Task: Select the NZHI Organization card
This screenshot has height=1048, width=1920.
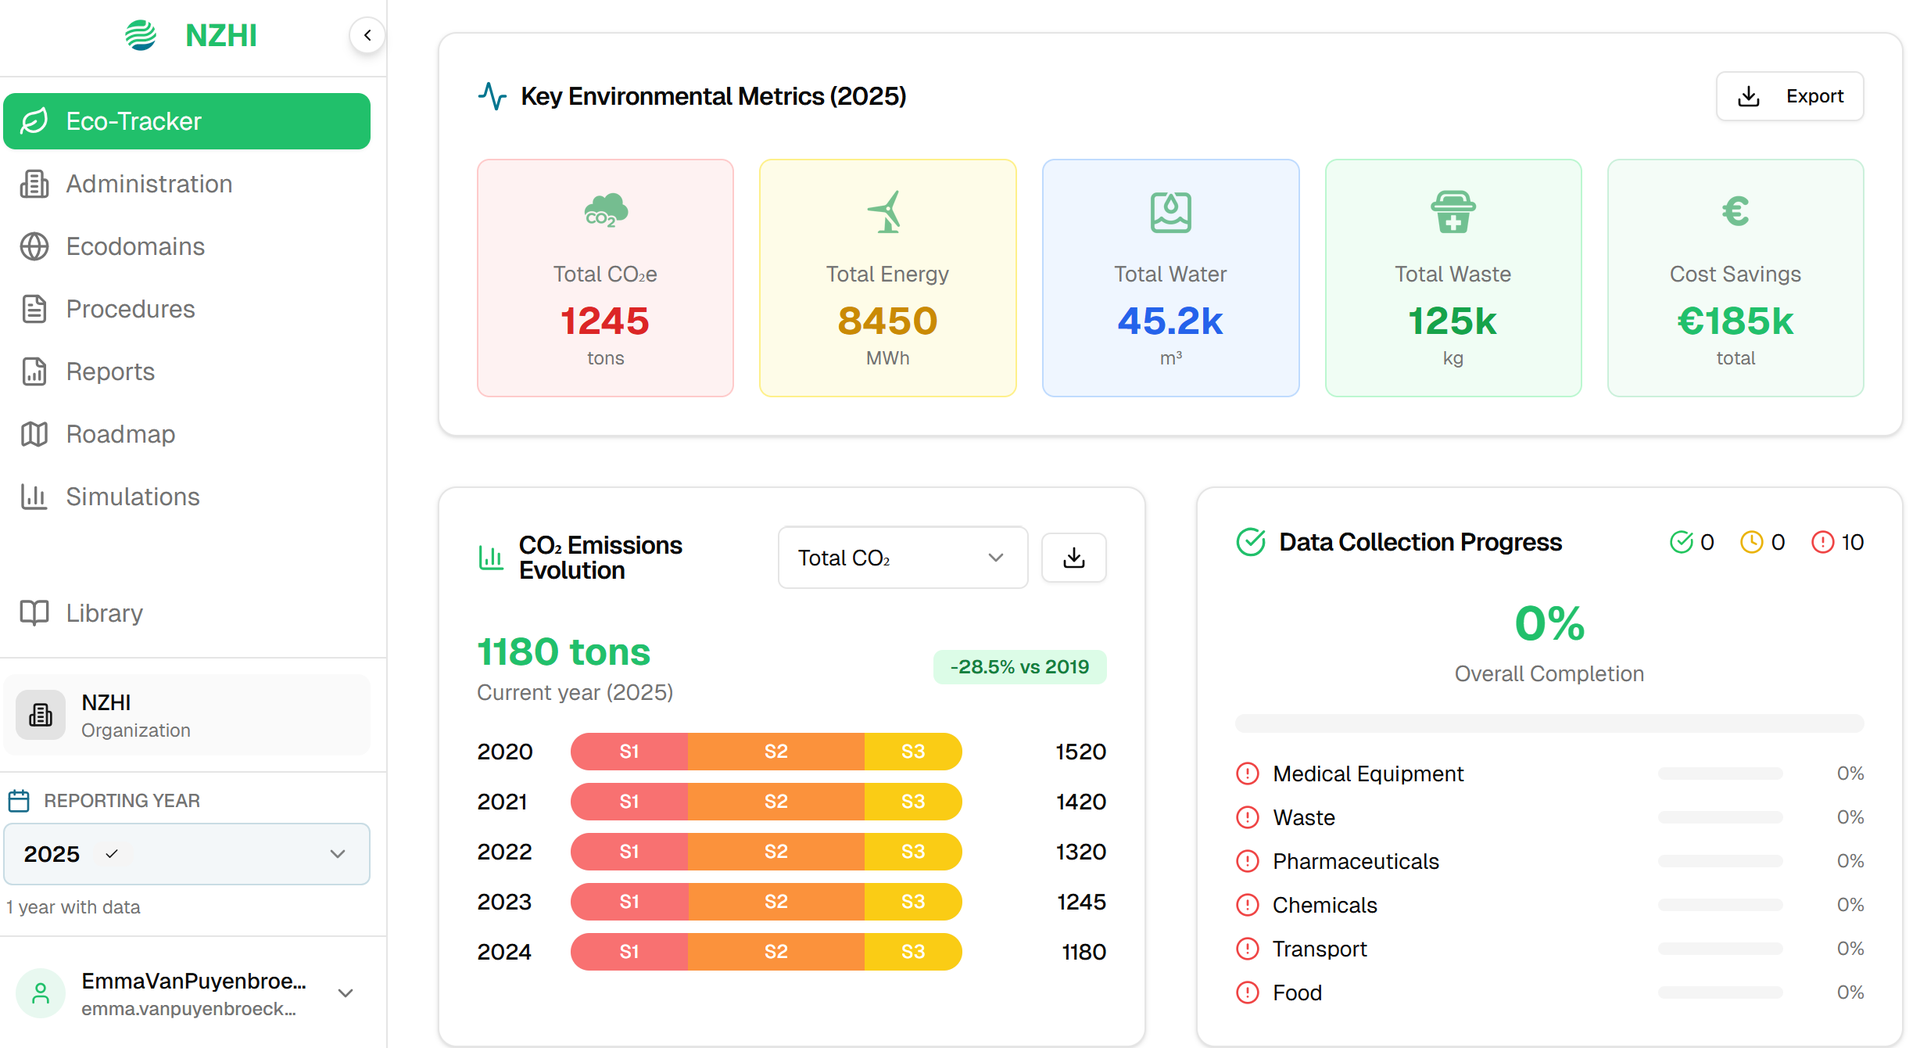Action: click(x=187, y=716)
